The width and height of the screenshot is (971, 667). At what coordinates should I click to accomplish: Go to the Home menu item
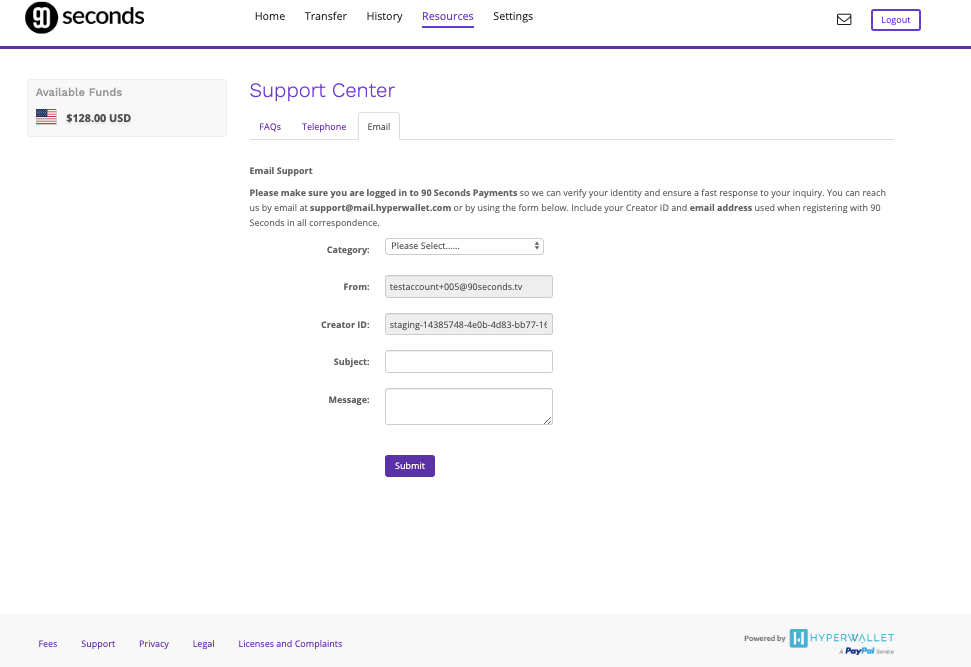pyautogui.click(x=270, y=17)
